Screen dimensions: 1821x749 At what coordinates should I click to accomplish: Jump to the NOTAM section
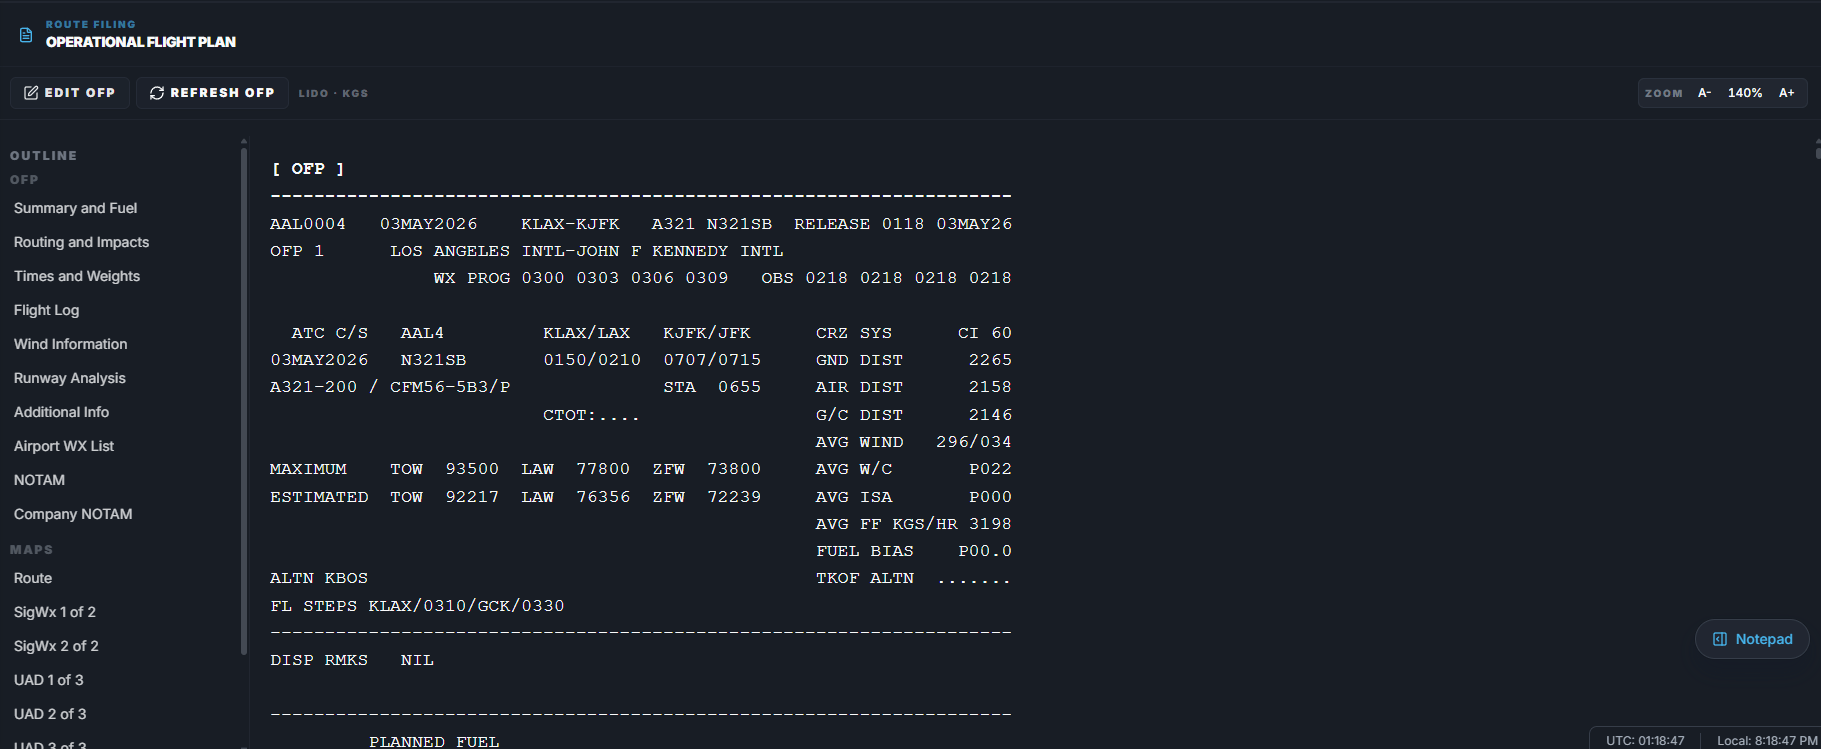coord(40,480)
